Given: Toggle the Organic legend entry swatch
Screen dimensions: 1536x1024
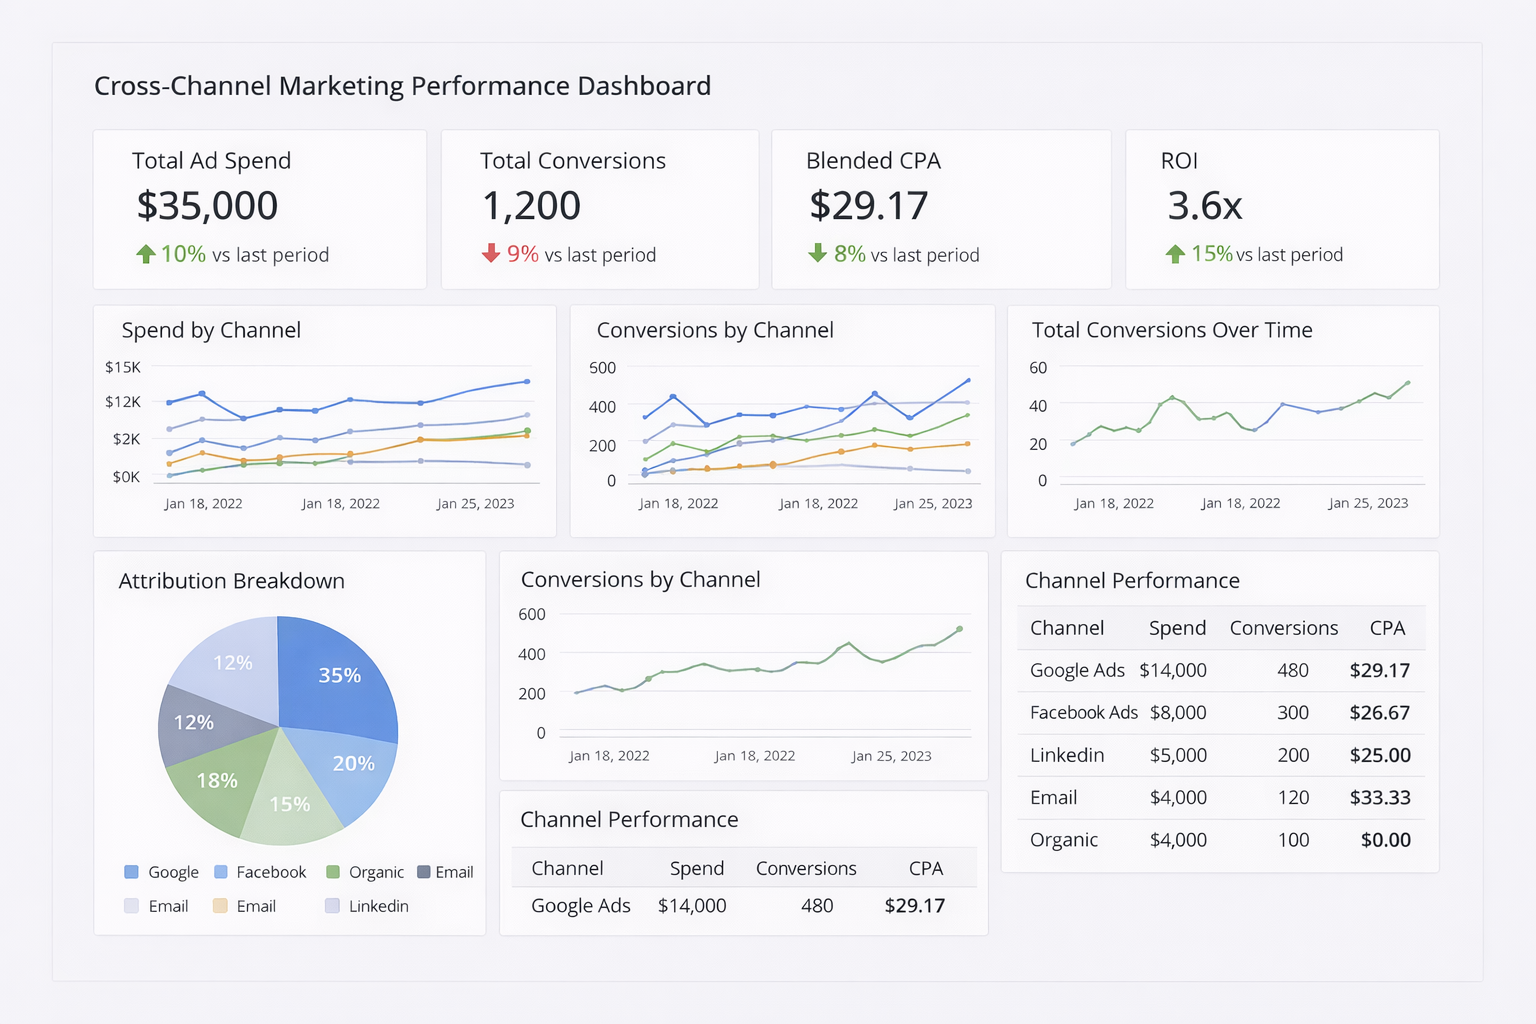Looking at the screenshot, I should [333, 872].
